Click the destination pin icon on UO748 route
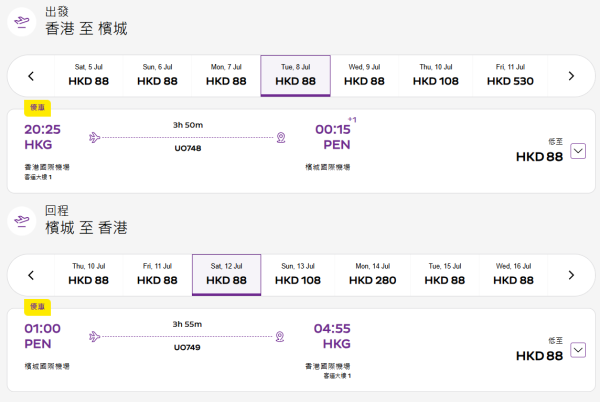600x402 pixels. (x=281, y=137)
